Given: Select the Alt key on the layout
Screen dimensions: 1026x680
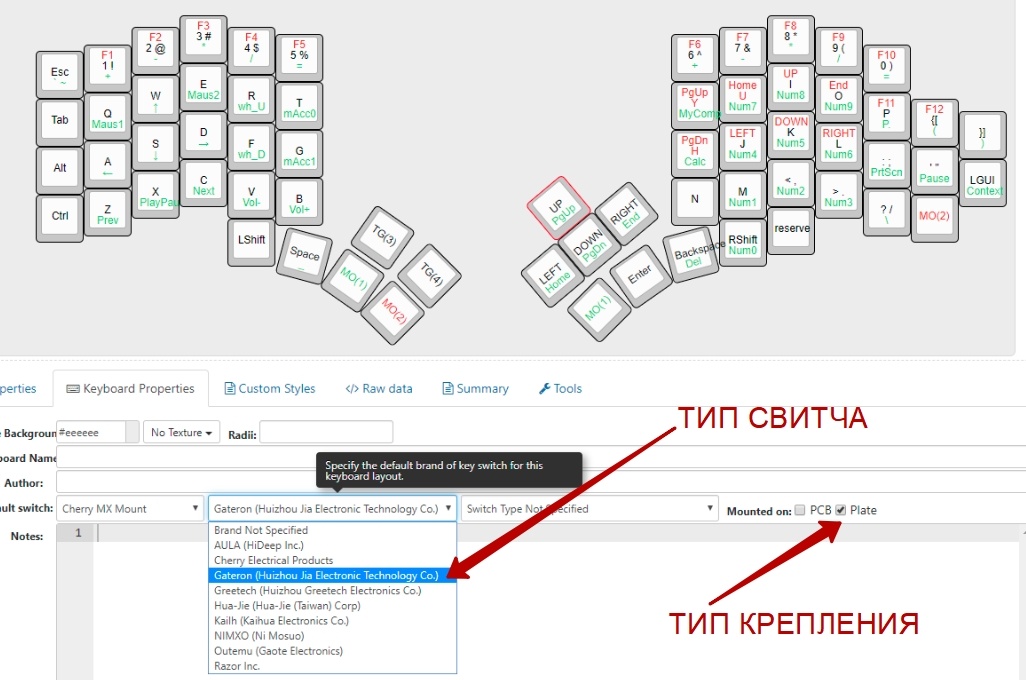Looking at the screenshot, I should coord(60,170).
